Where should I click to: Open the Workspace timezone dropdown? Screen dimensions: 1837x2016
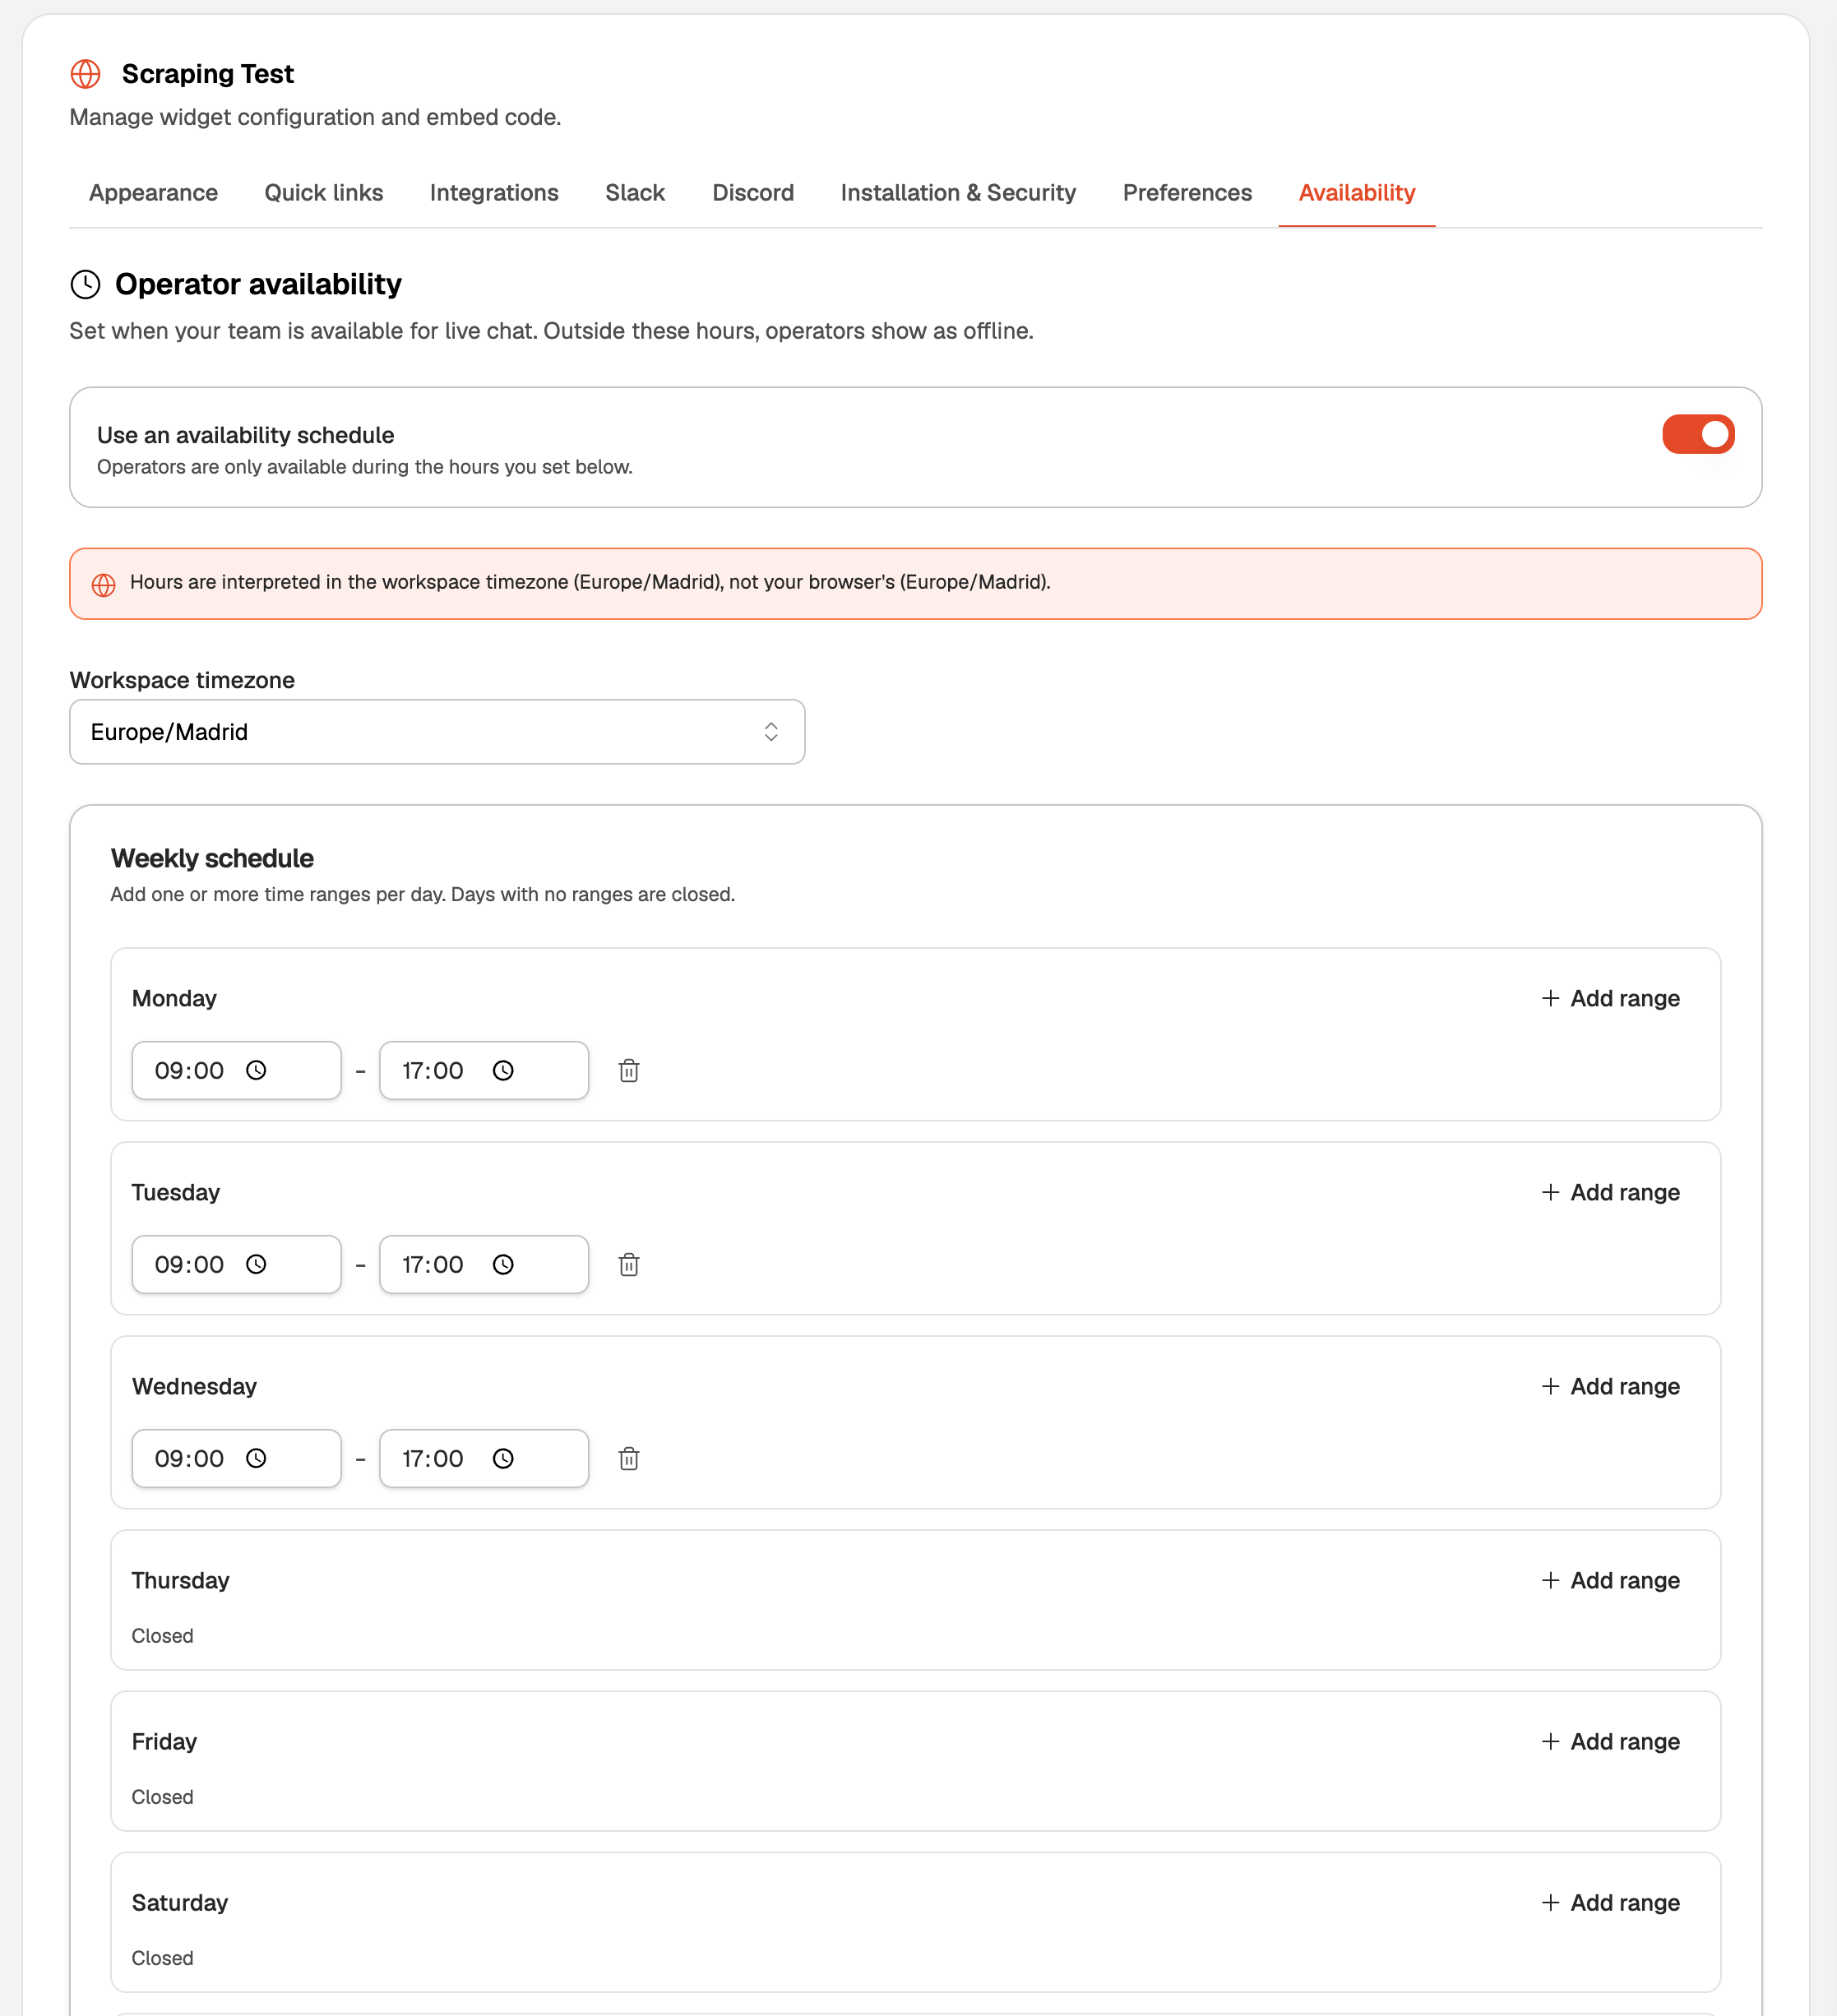tap(437, 732)
